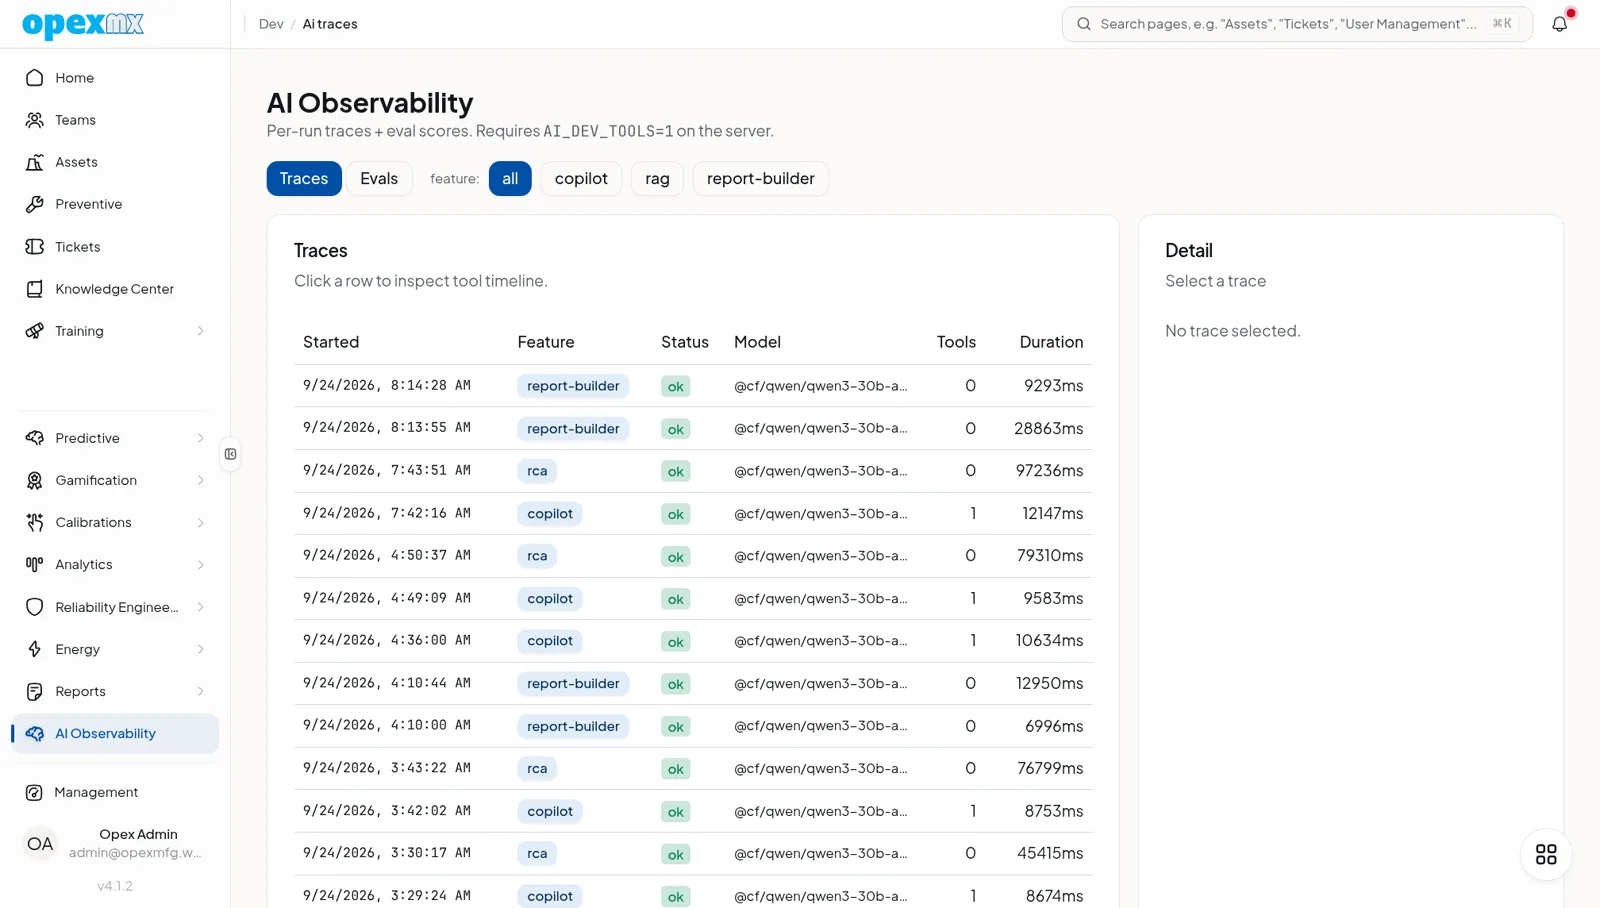Click ok status for 4:50:37 AM trace
Viewport: 1600px width, 908px height.
(x=676, y=556)
